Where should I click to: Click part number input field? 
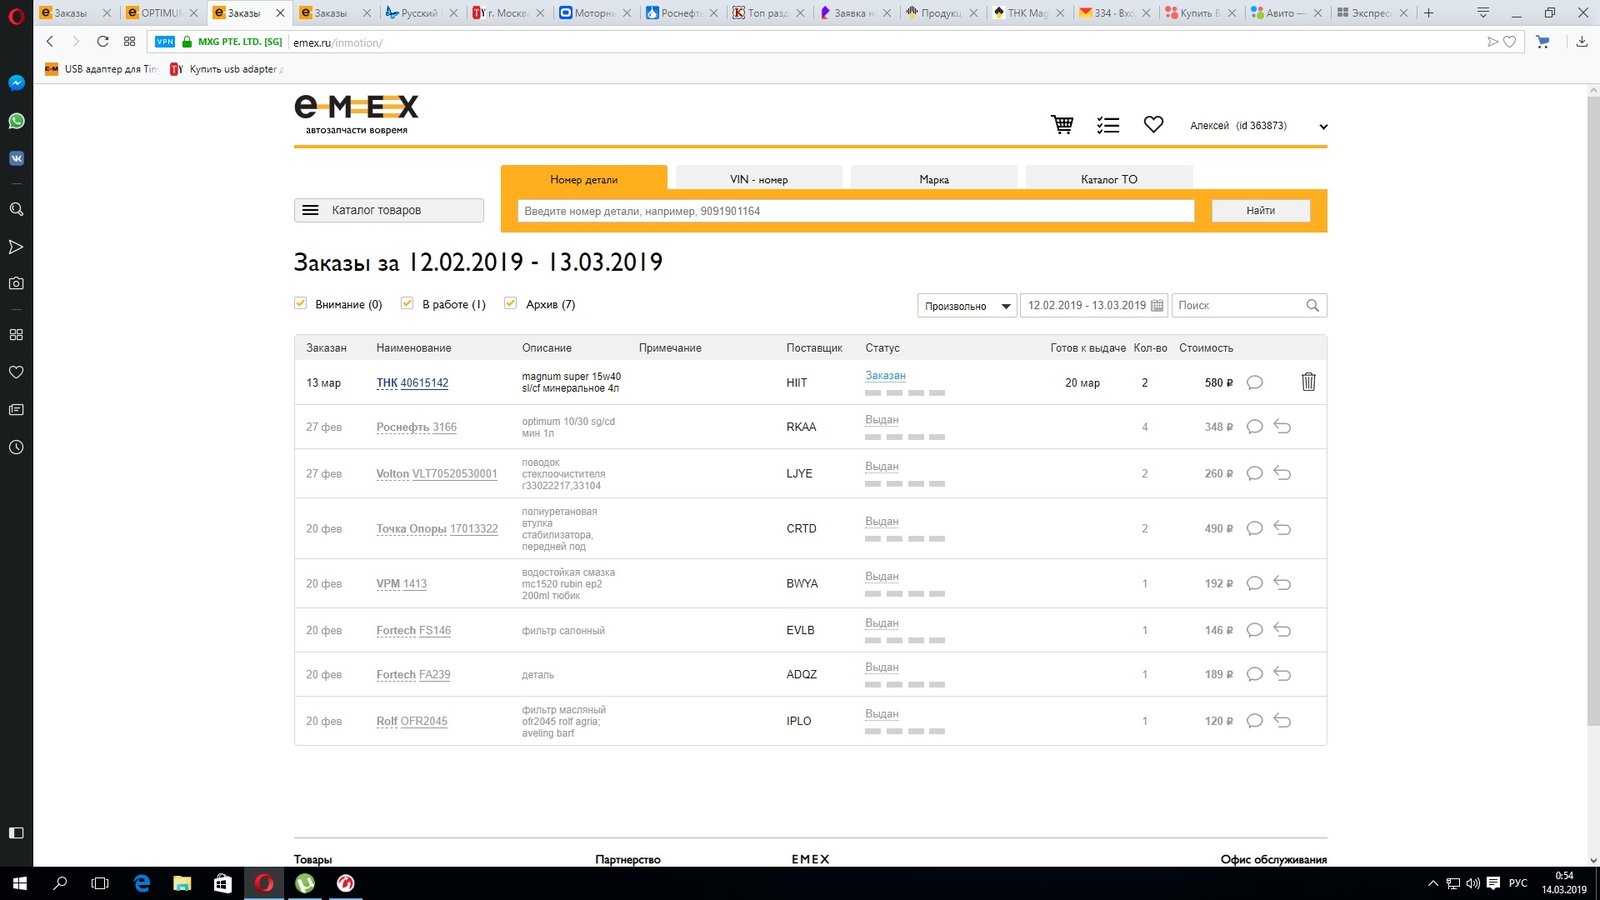[856, 211]
